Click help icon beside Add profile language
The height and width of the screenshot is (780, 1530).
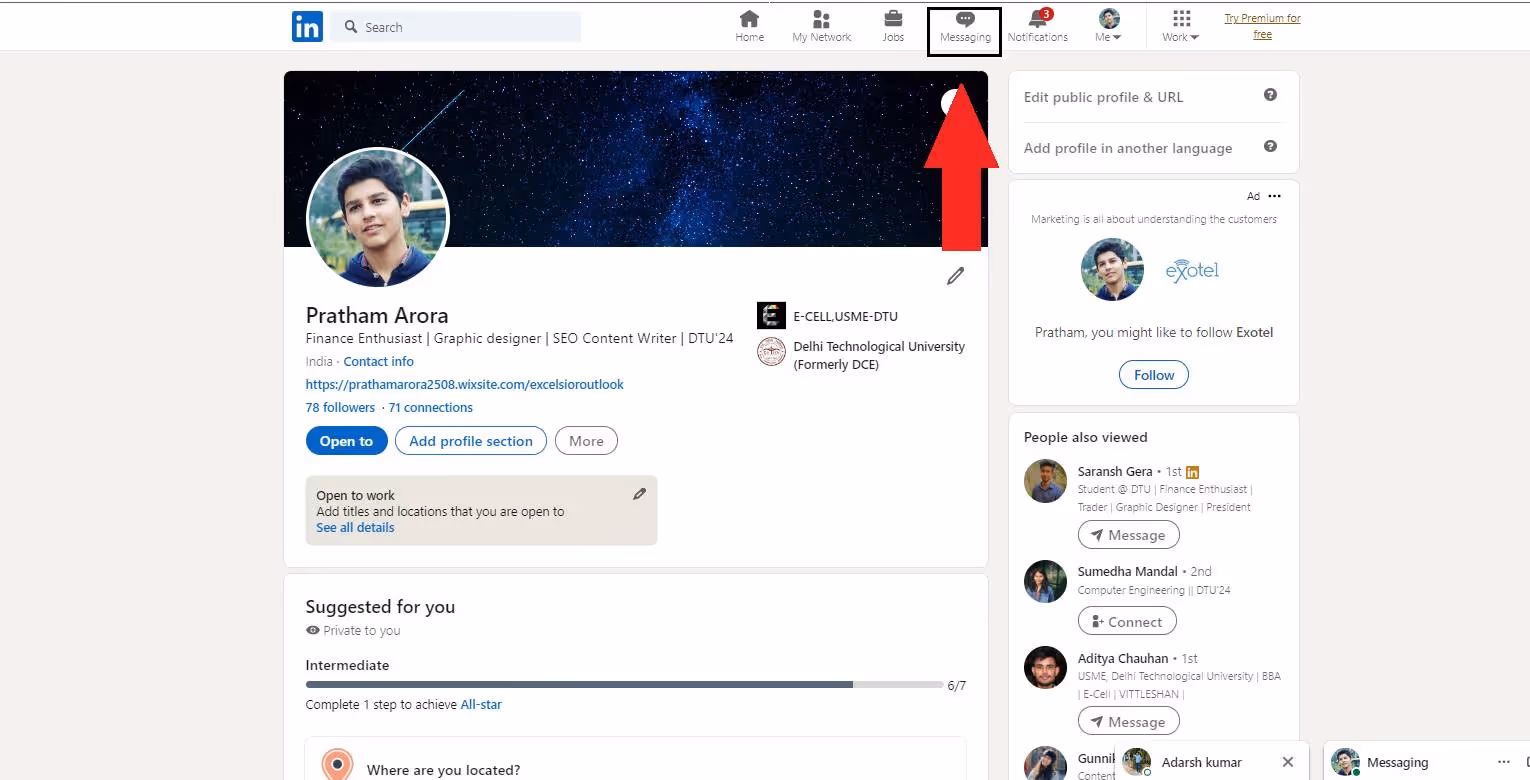click(1270, 146)
